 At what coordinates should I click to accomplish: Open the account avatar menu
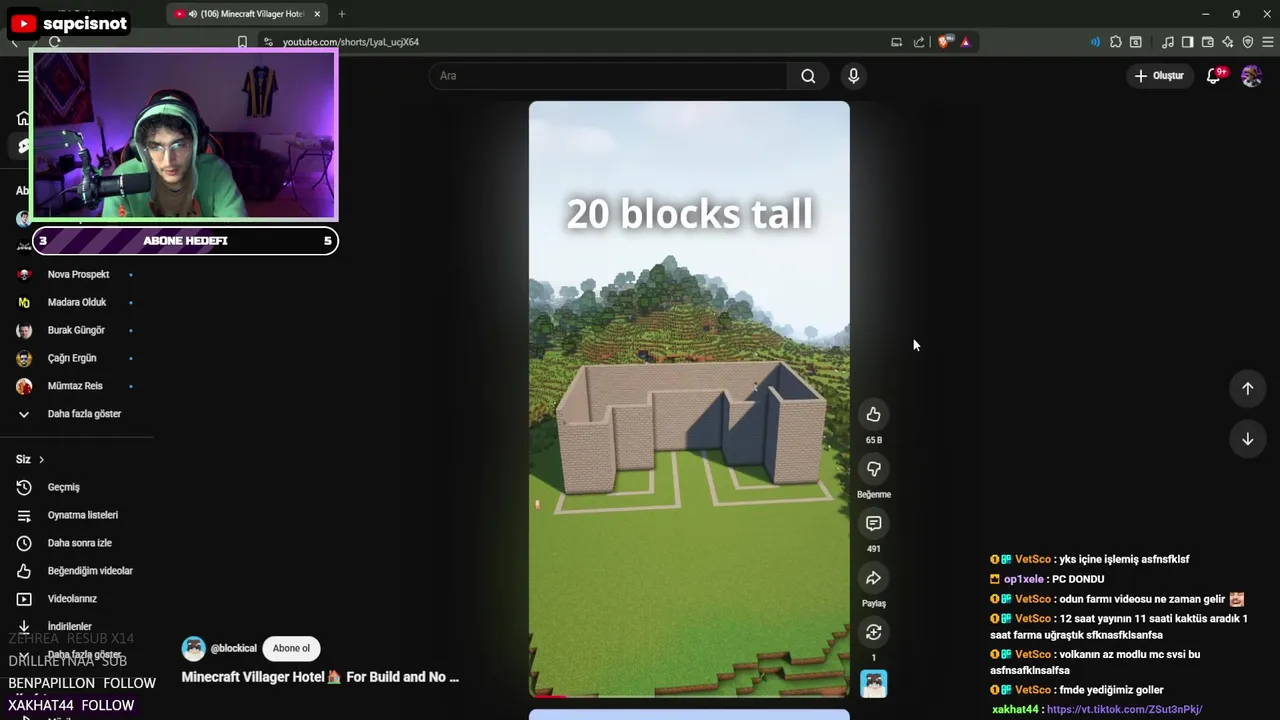(x=1251, y=76)
